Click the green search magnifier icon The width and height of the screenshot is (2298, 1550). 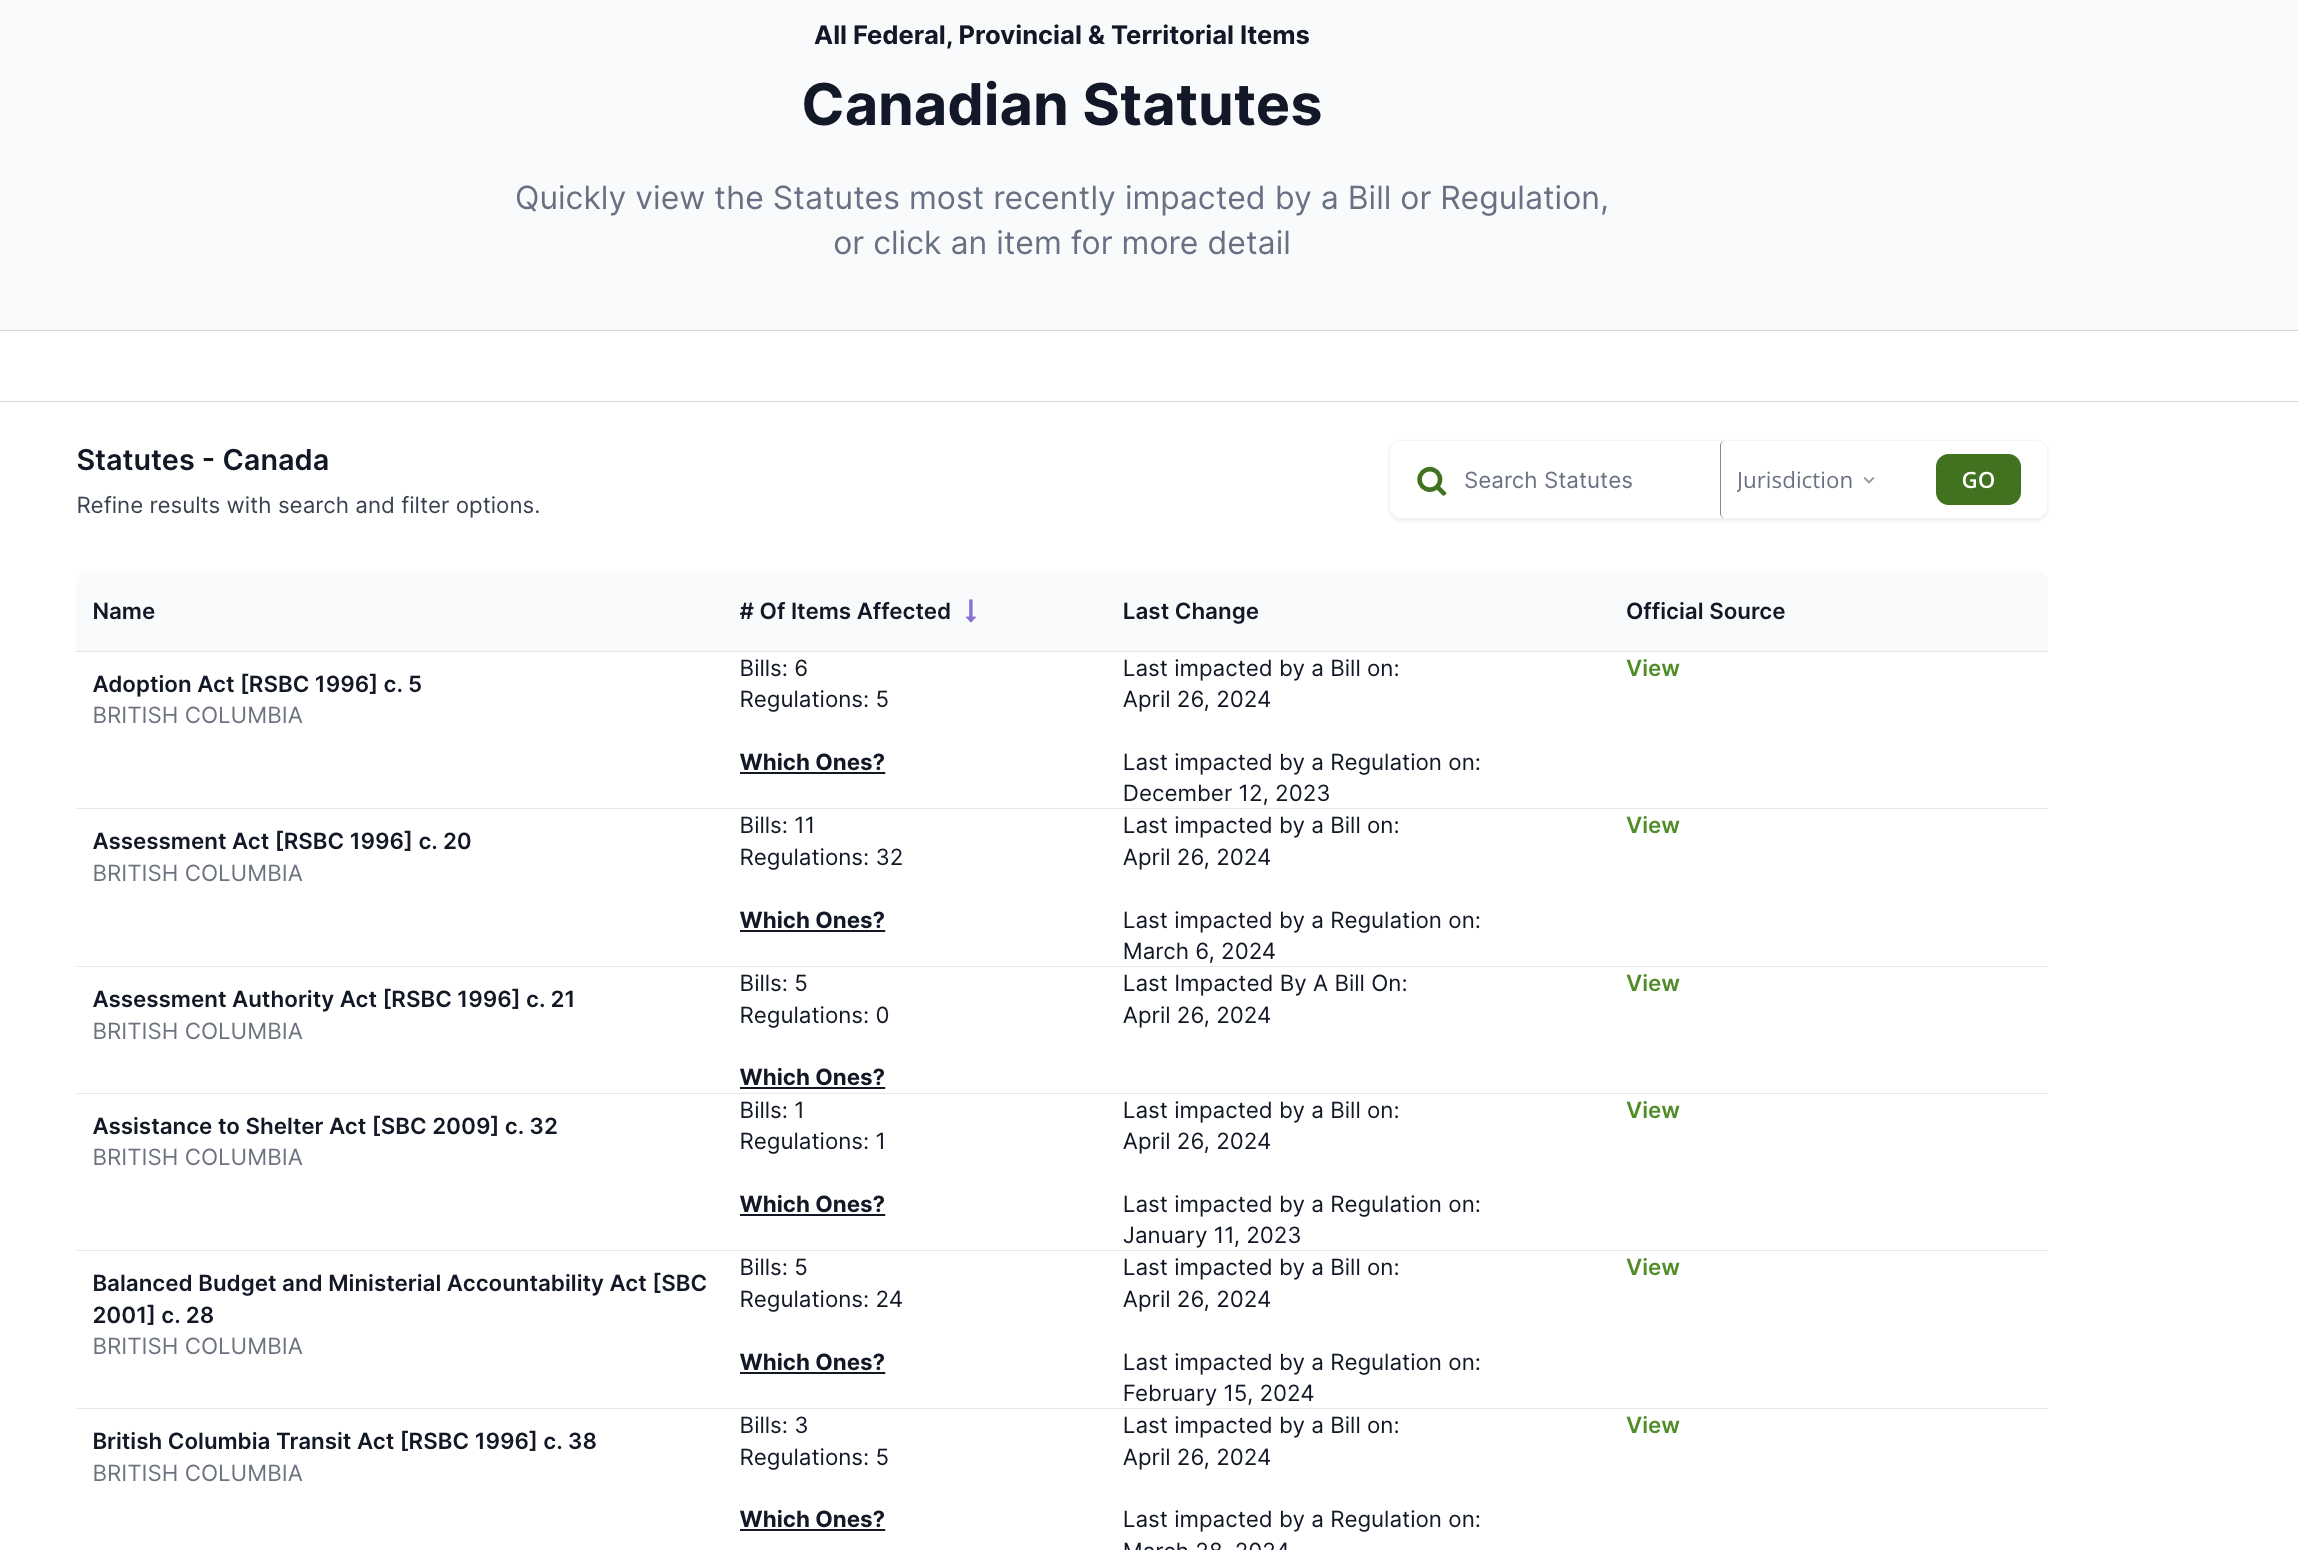point(1431,481)
